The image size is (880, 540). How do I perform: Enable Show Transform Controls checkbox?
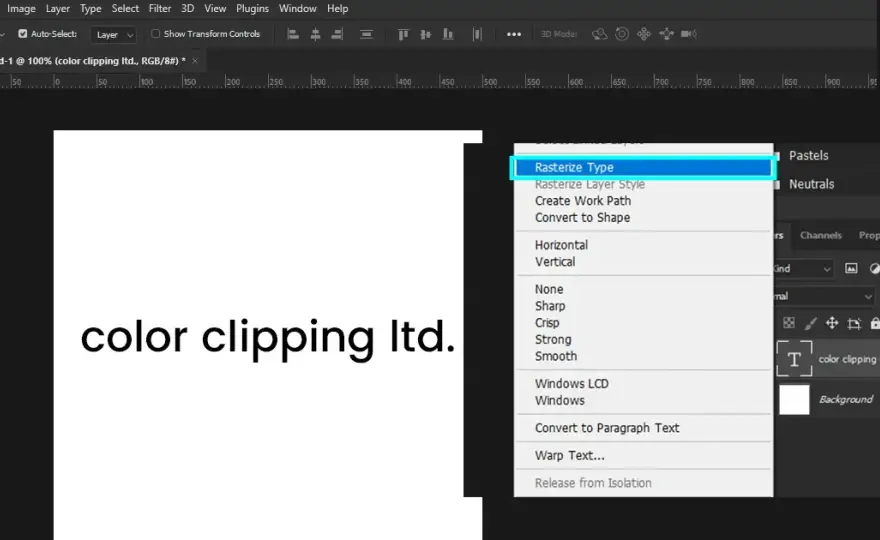click(x=155, y=34)
